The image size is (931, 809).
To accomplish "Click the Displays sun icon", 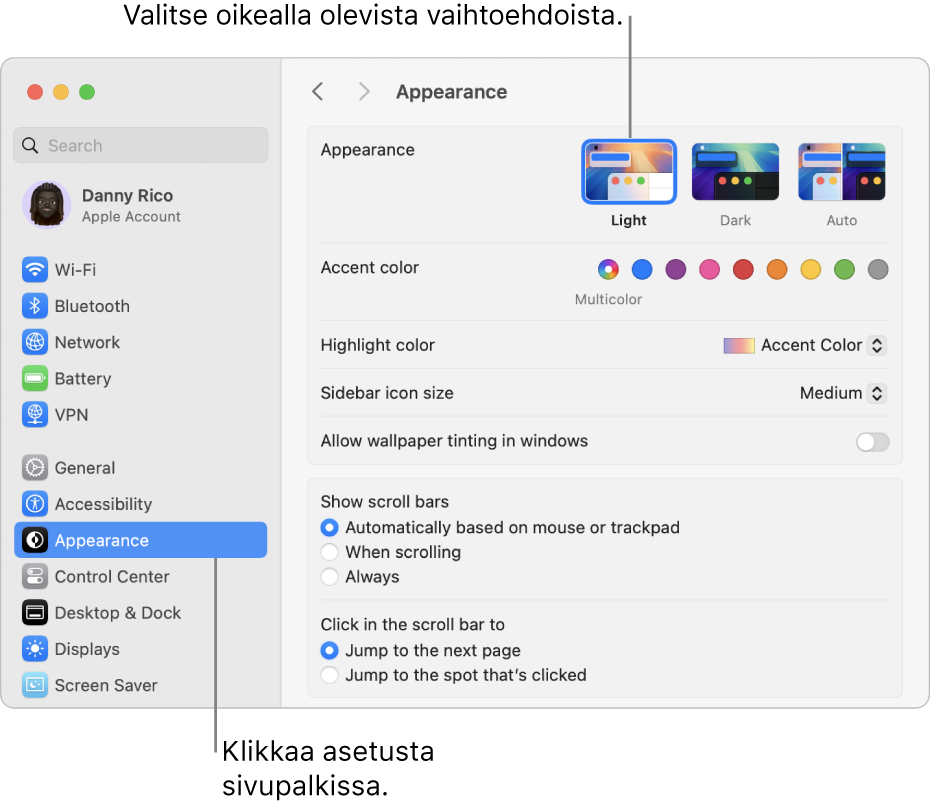I will tap(34, 649).
